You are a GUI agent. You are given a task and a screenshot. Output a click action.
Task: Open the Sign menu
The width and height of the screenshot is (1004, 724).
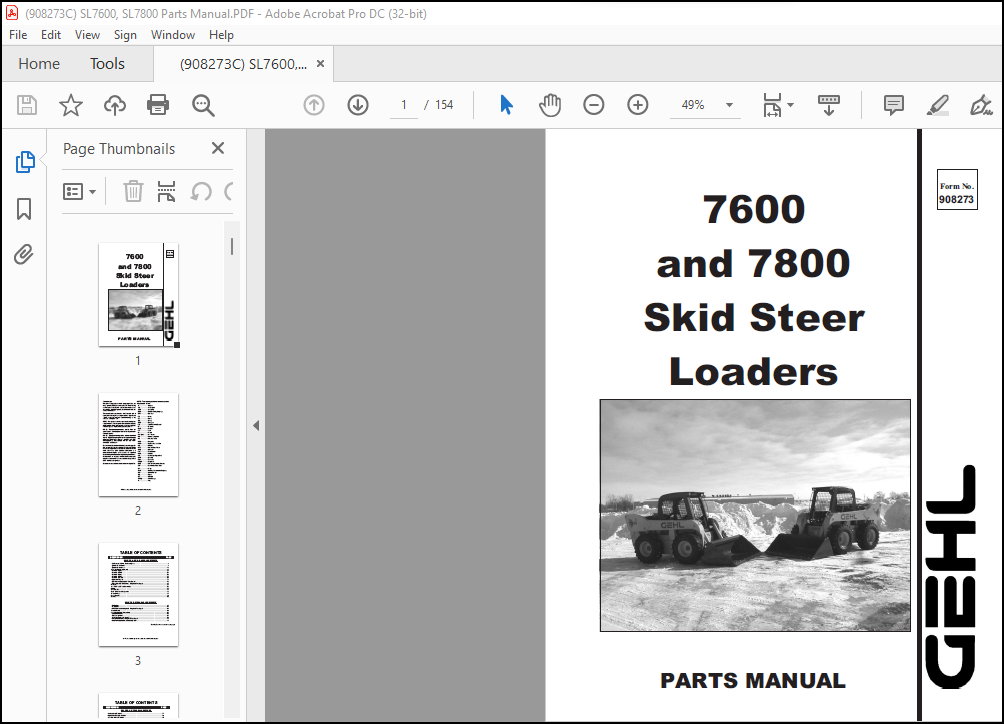(125, 35)
